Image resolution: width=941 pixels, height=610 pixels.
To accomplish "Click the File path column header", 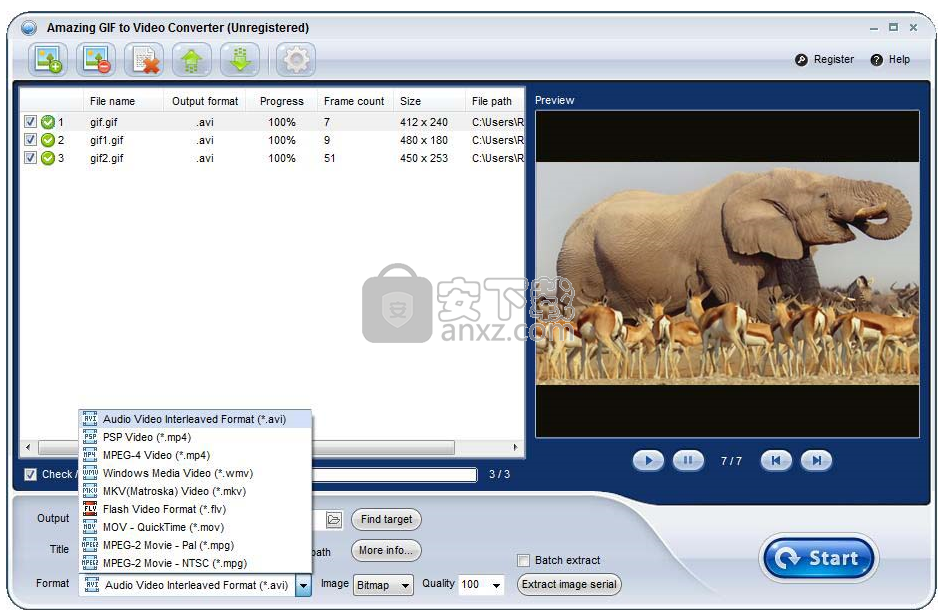I will (495, 101).
